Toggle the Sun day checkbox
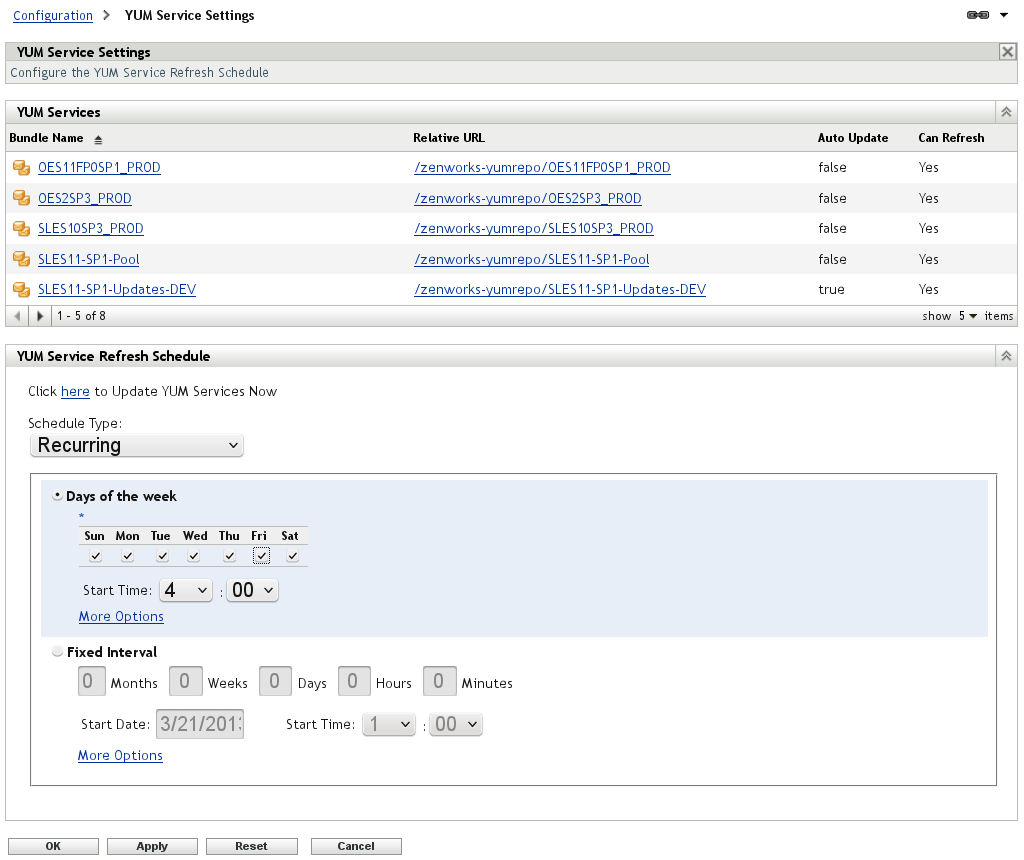The height and width of the screenshot is (860, 1024). (x=95, y=556)
